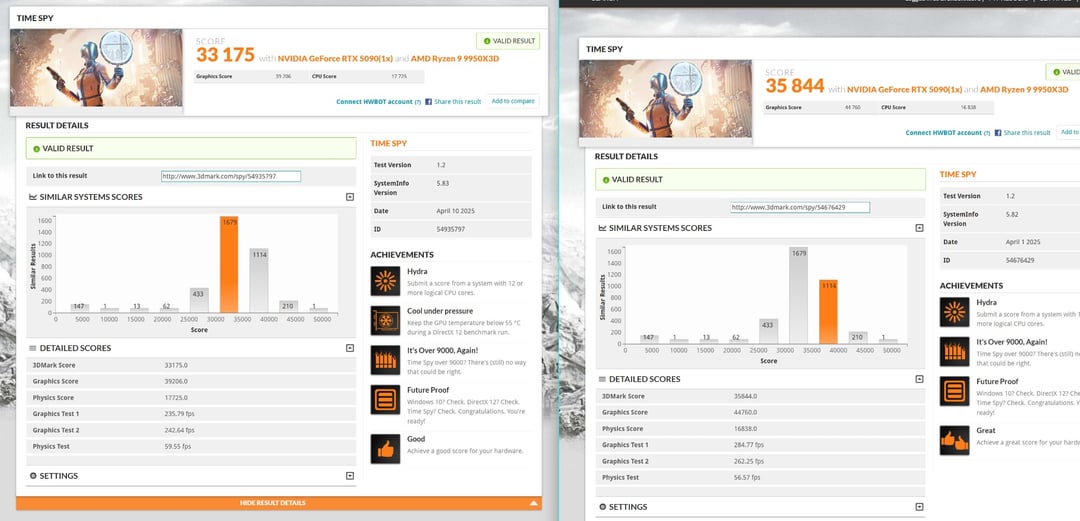The height and width of the screenshot is (521, 1080).
Task: Click gray 1114 bar in left chart
Action: coord(259,280)
